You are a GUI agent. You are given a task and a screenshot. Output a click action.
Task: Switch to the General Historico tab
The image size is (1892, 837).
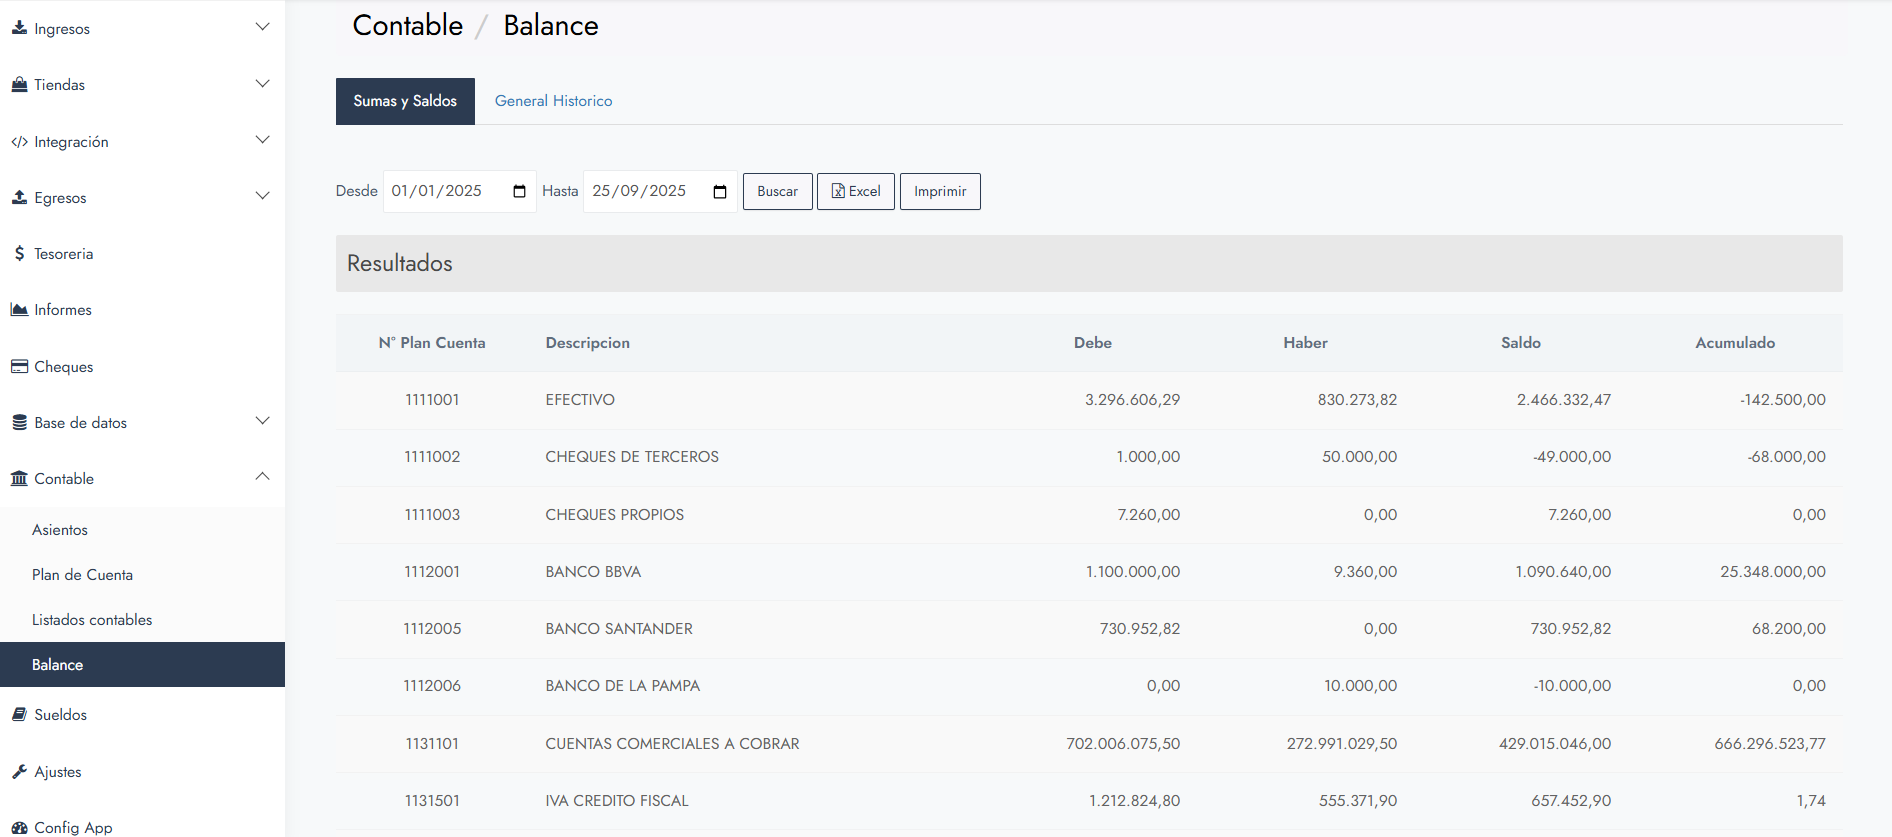click(553, 101)
